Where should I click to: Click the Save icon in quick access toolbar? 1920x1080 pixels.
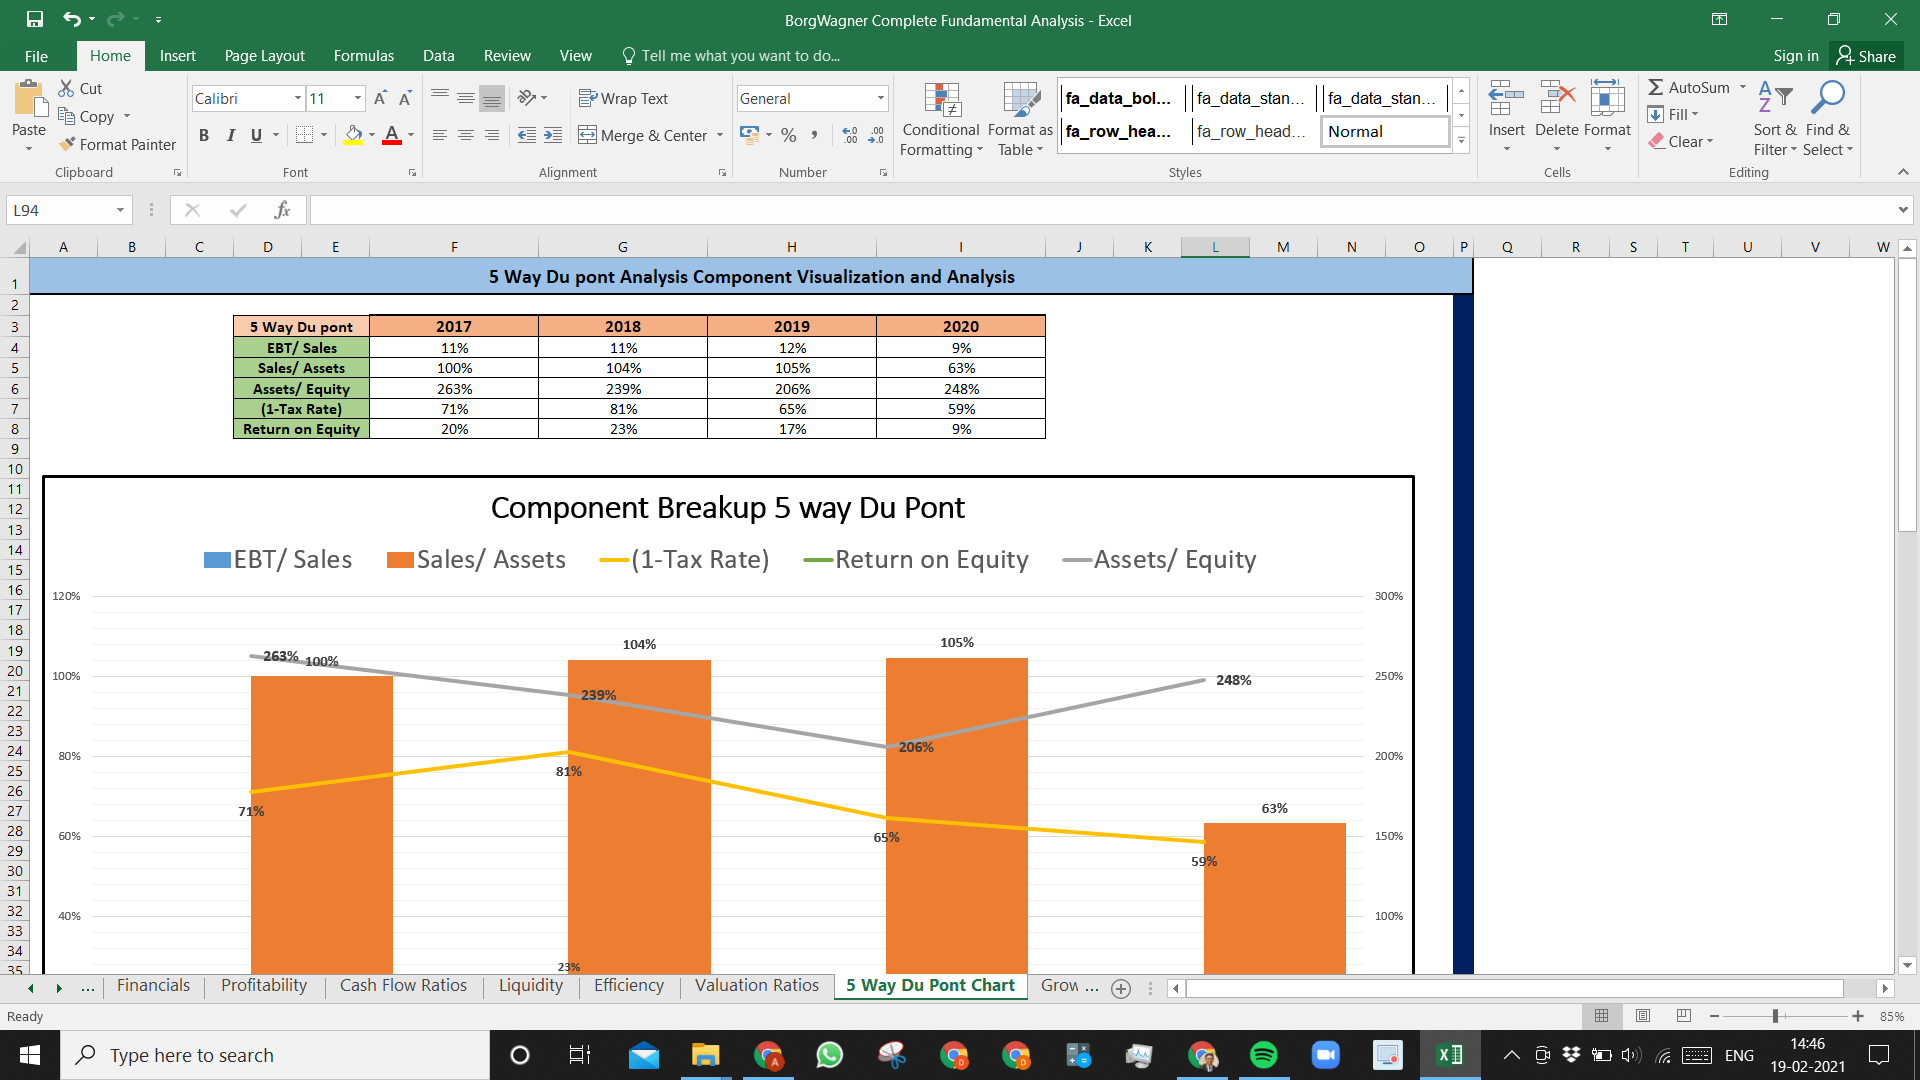point(35,19)
